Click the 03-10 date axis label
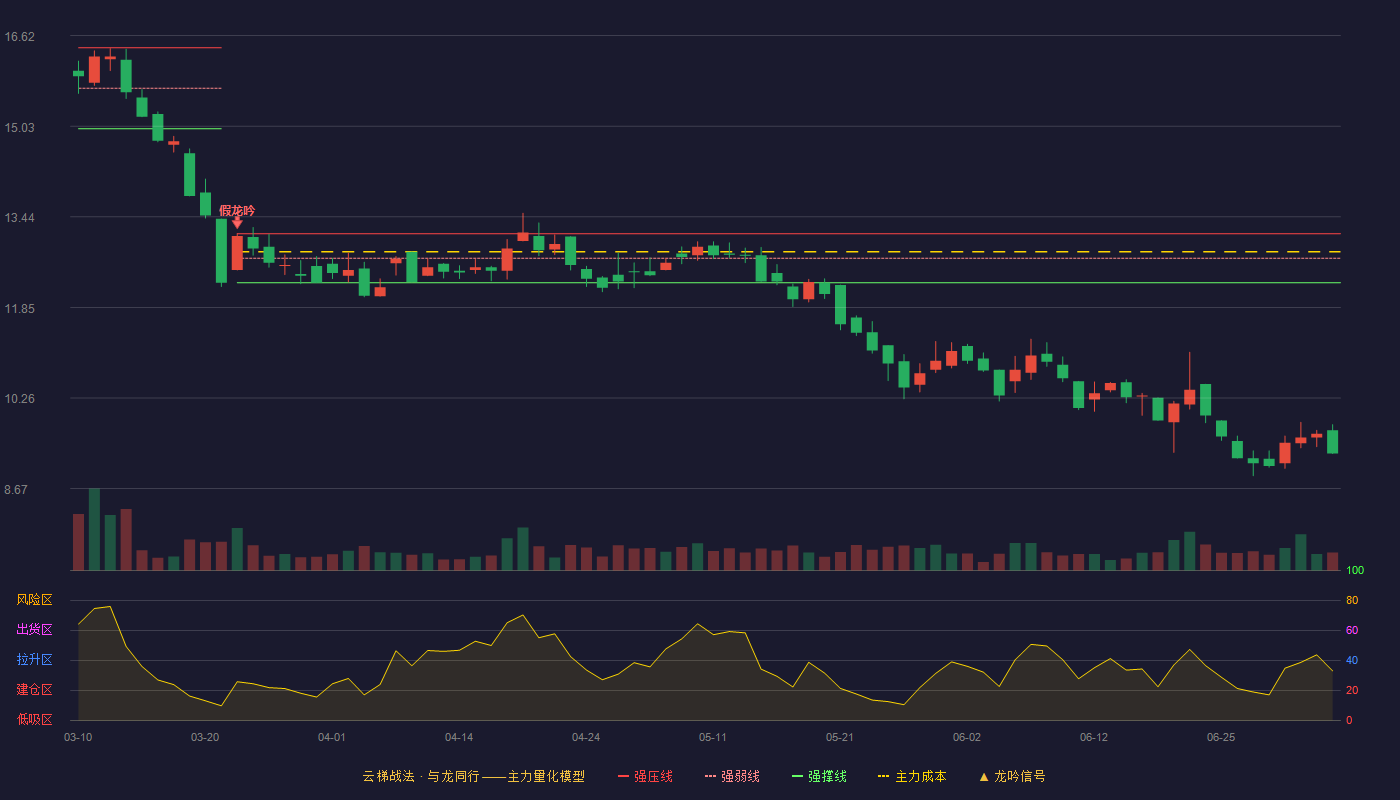 point(78,737)
